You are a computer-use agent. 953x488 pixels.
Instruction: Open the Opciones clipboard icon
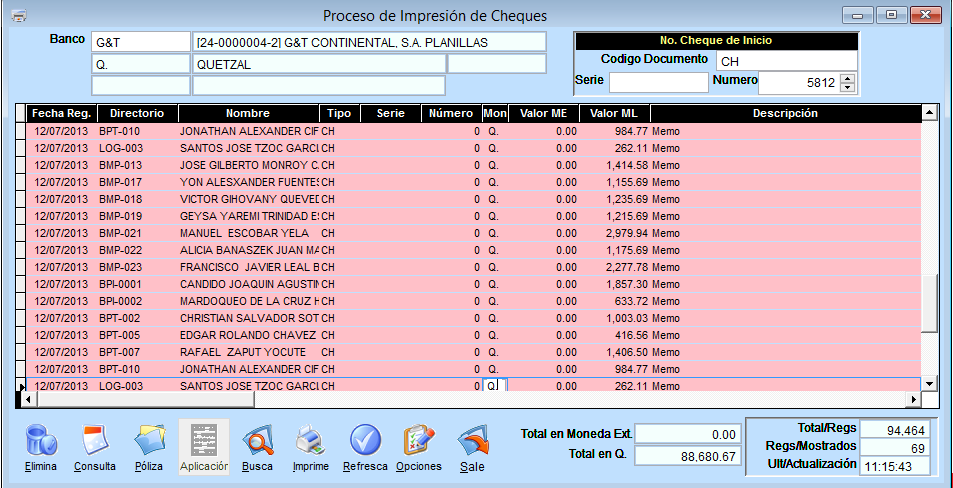click(418, 441)
